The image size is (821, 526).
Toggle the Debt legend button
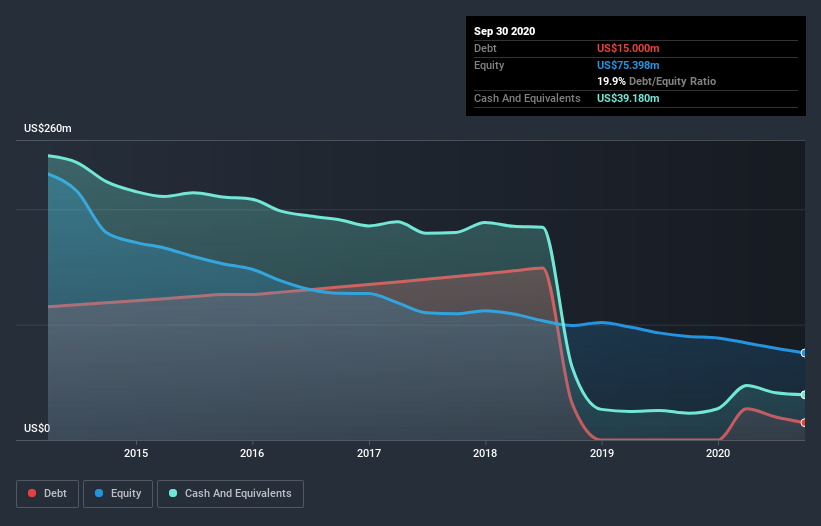pos(48,494)
